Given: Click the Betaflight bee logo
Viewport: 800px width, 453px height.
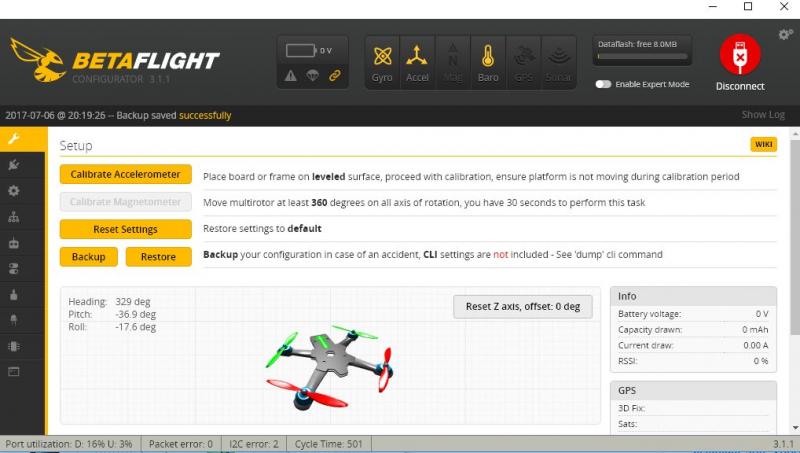Looking at the screenshot, I should point(38,60).
